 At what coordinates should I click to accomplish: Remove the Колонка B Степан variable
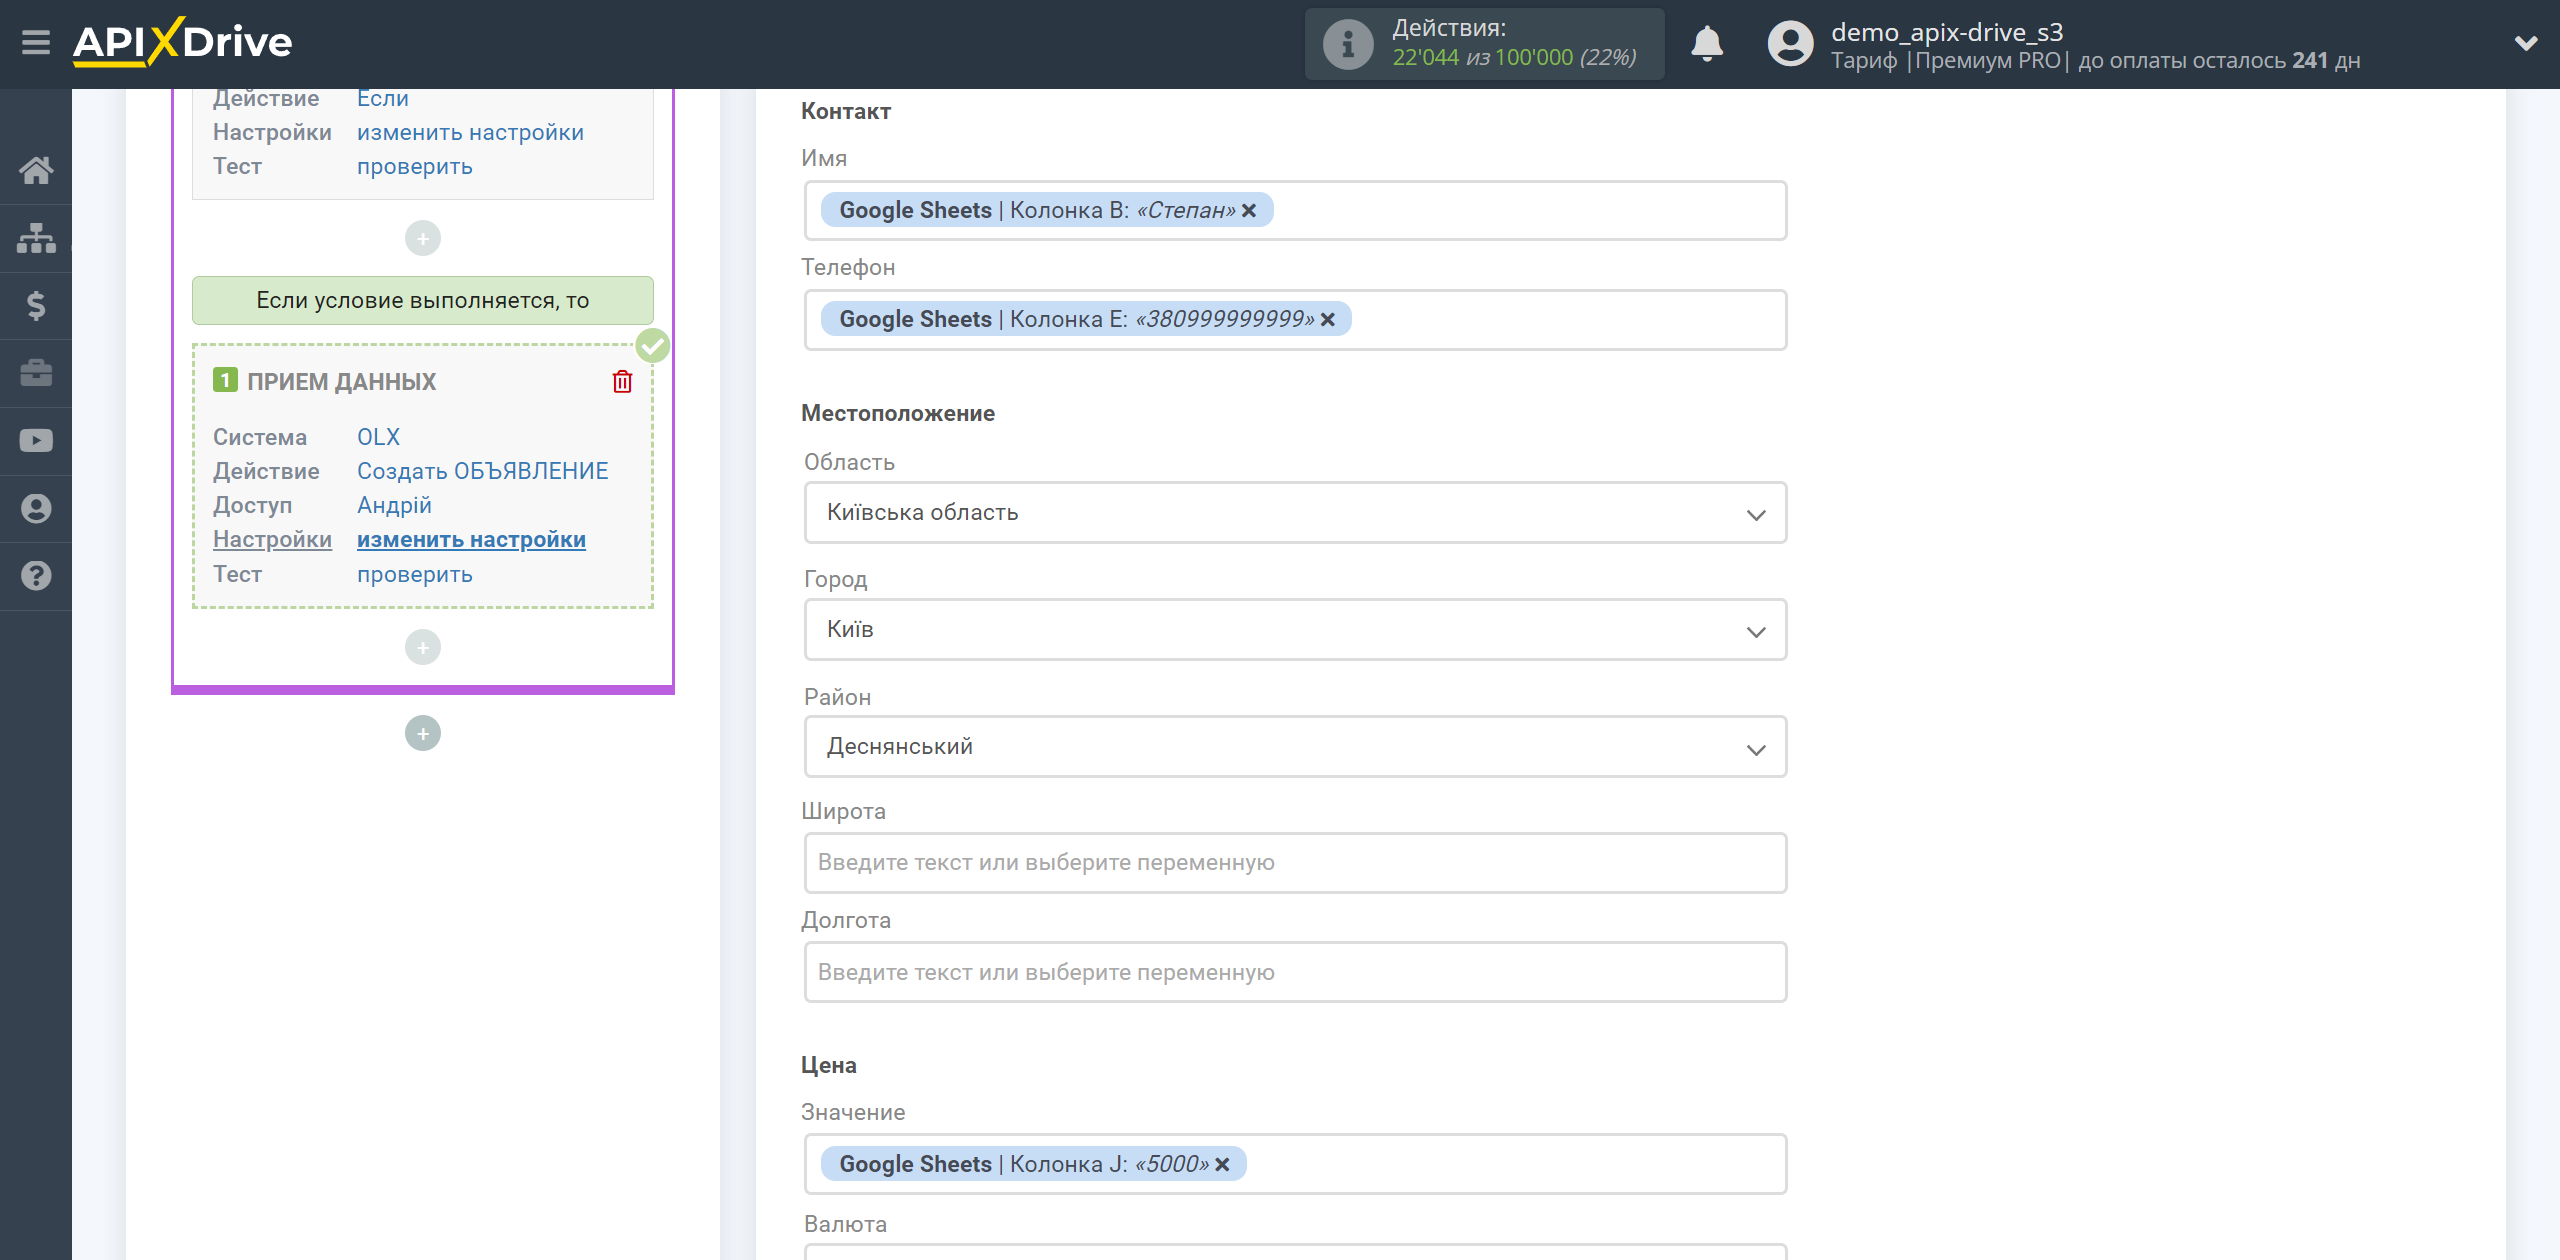pyautogui.click(x=1249, y=210)
